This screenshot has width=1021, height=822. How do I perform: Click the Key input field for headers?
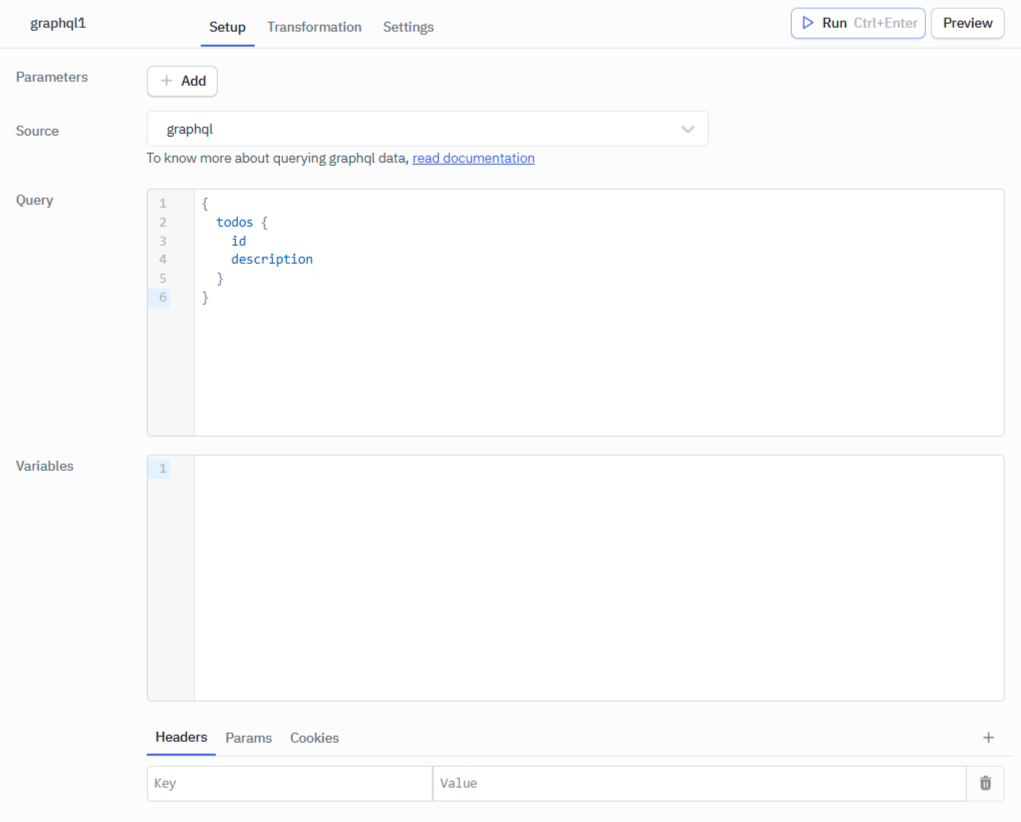tap(289, 783)
